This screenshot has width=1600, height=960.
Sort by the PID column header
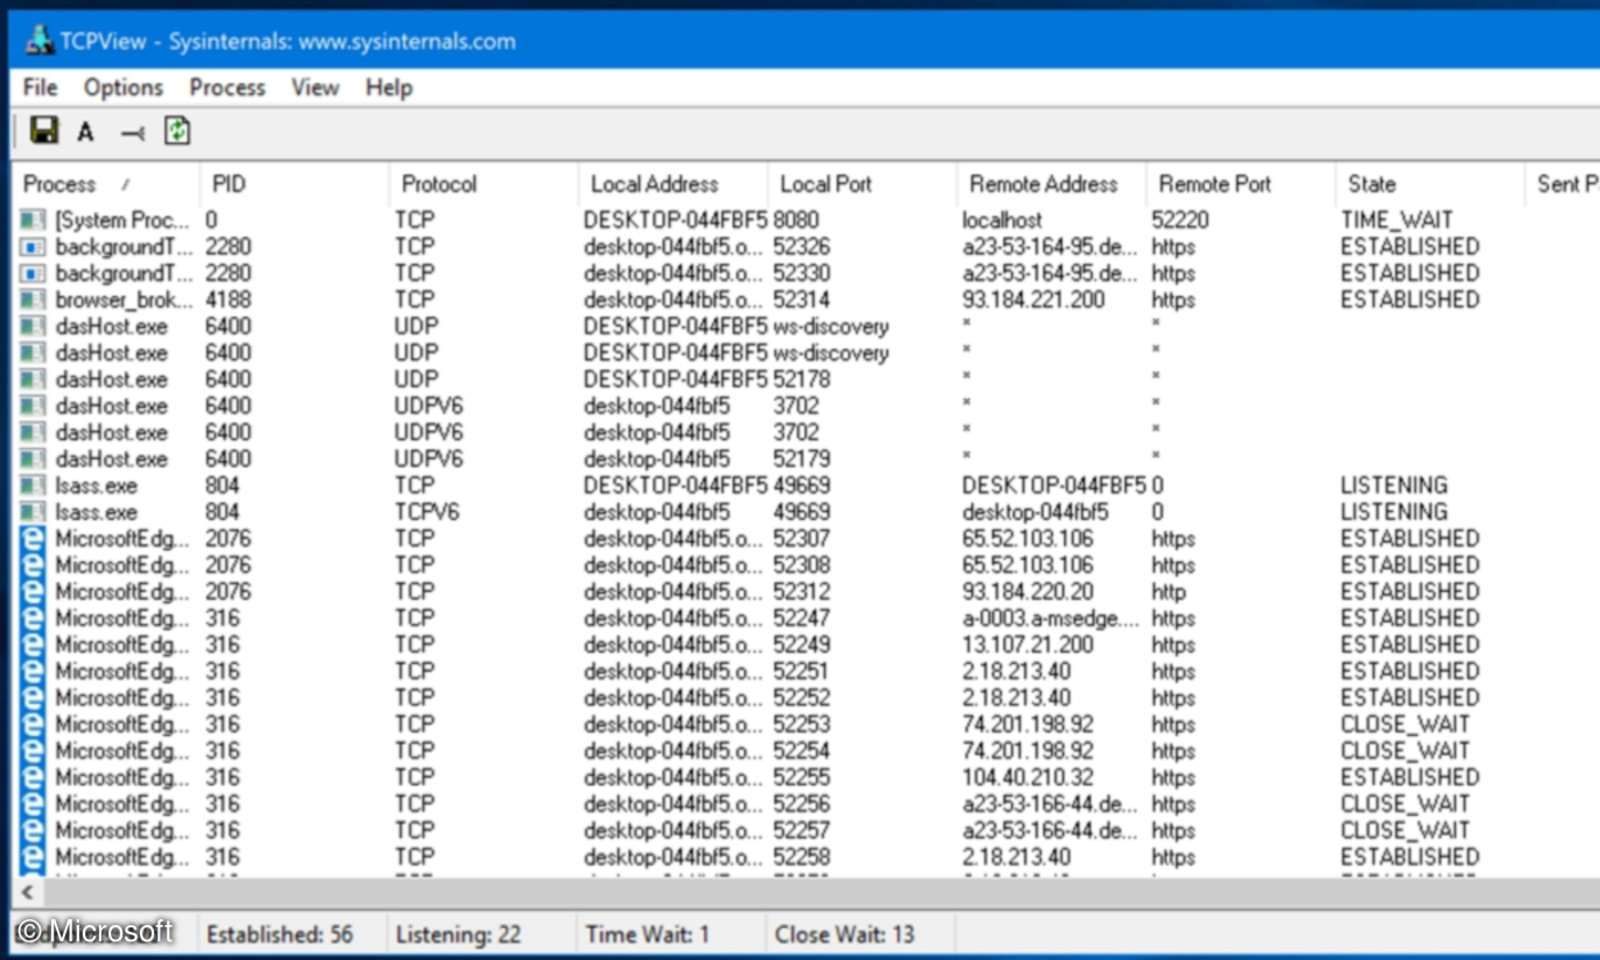[x=228, y=184]
